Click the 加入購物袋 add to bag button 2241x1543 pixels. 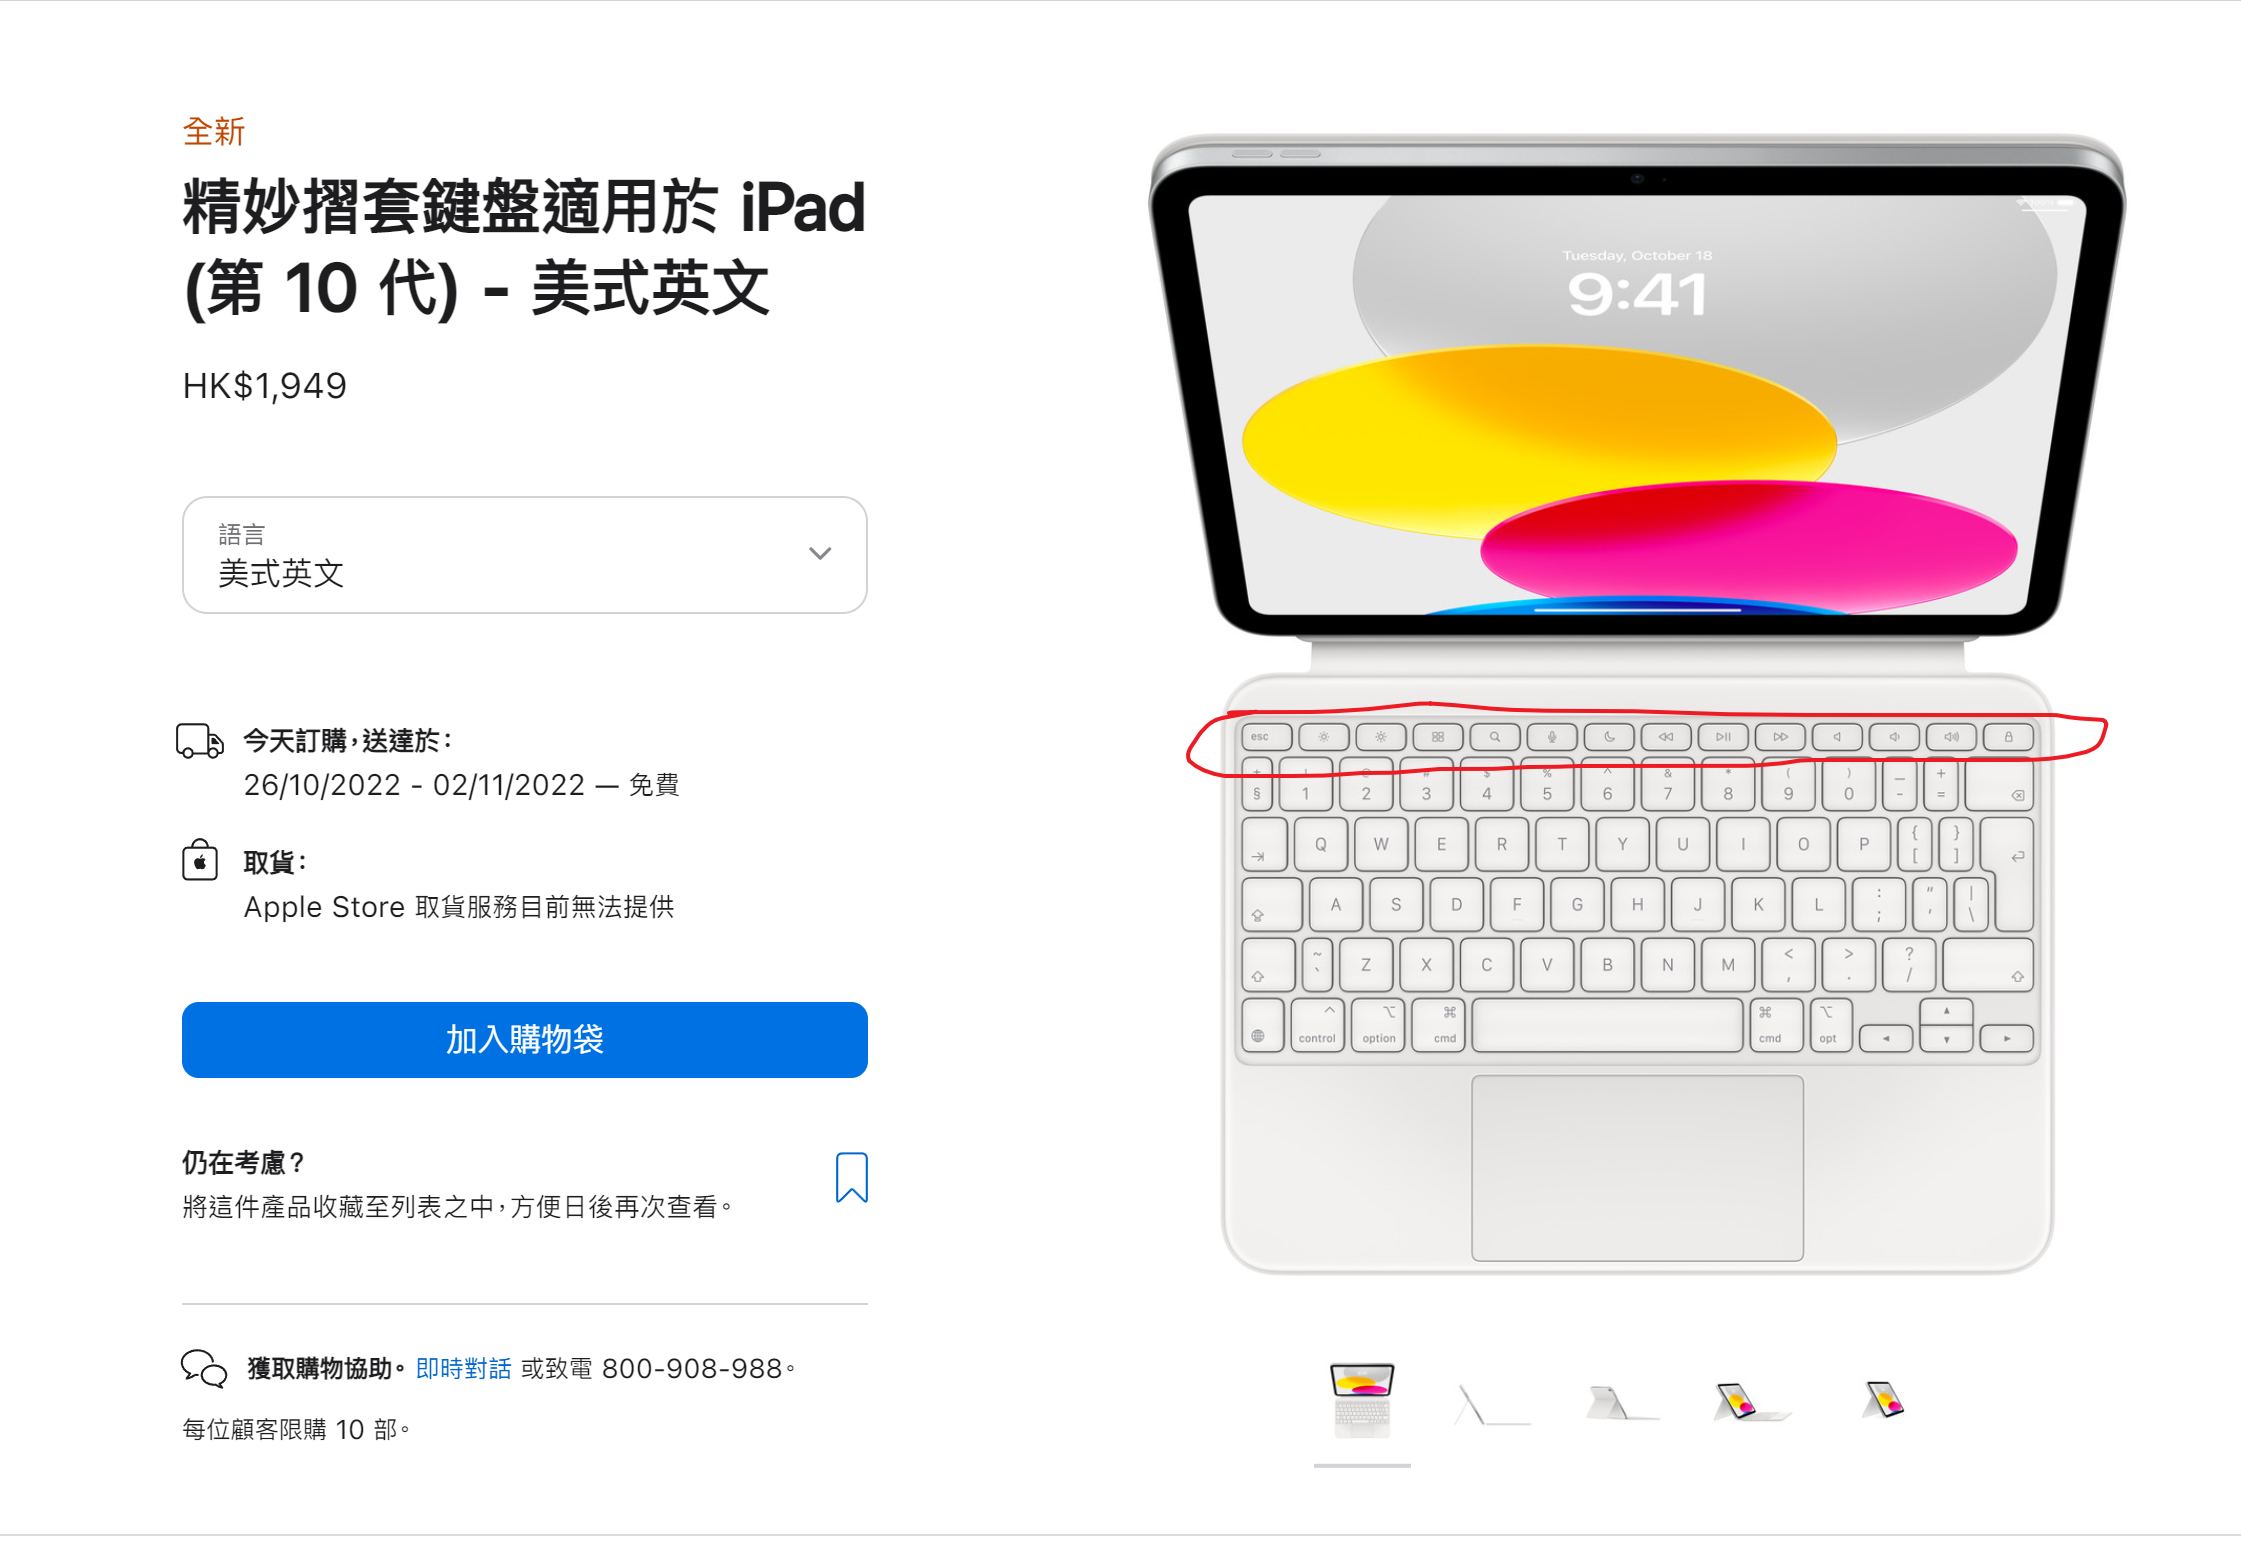pos(524,1040)
